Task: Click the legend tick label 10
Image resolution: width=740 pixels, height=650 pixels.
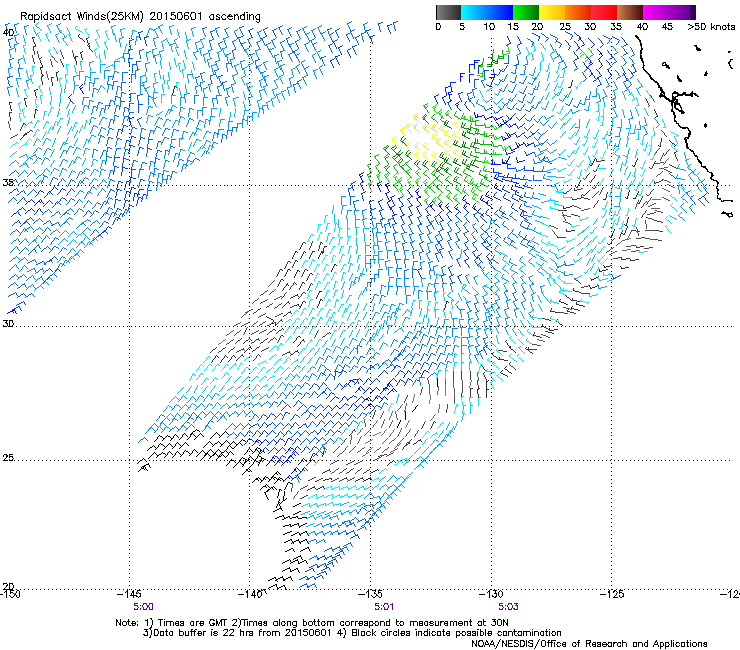Action: pos(489,27)
